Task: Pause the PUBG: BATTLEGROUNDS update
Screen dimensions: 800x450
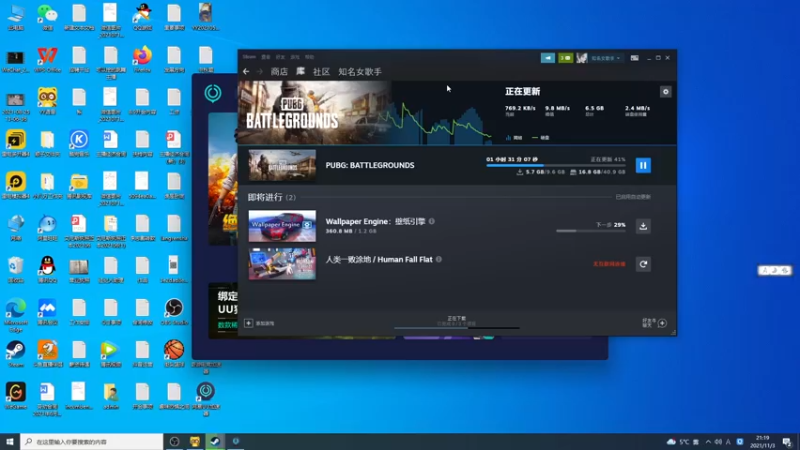Action: pos(643,165)
